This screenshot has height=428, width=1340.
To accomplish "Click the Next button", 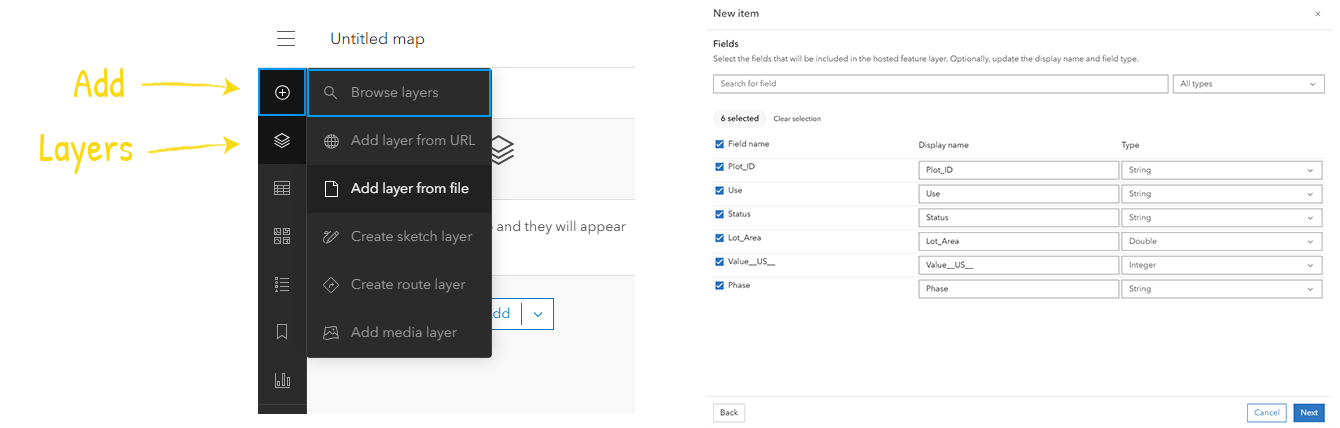I will tap(1308, 413).
